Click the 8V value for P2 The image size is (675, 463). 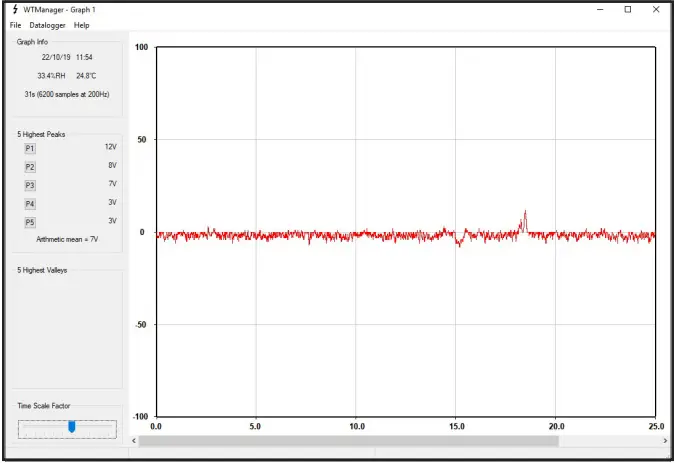click(x=112, y=165)
